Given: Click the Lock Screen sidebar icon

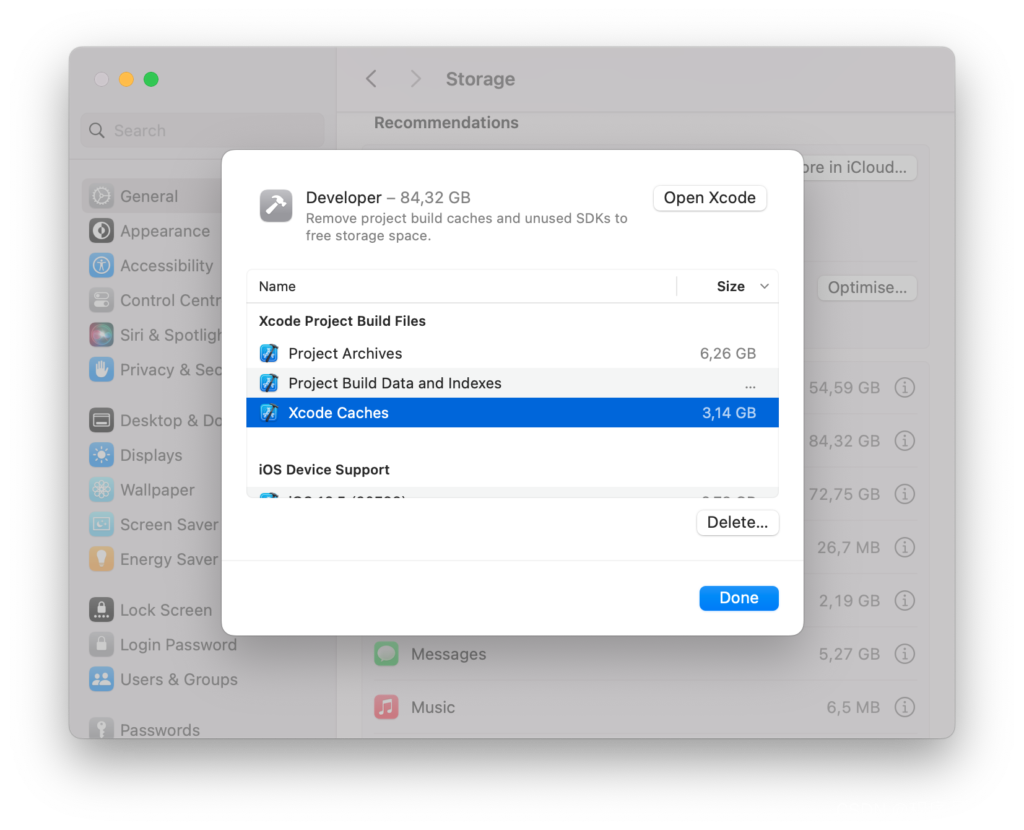Looking at the screenshot, I should pyautogui.click(x=101, y=610).
